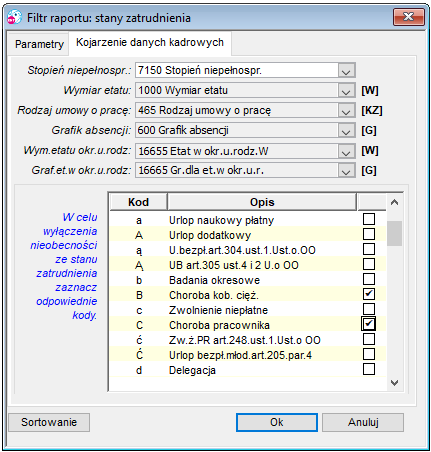Open the Wym.etatu okr.u.rodz dropdown
Screen dimensions: 431x452
click(x=346, y=151)
